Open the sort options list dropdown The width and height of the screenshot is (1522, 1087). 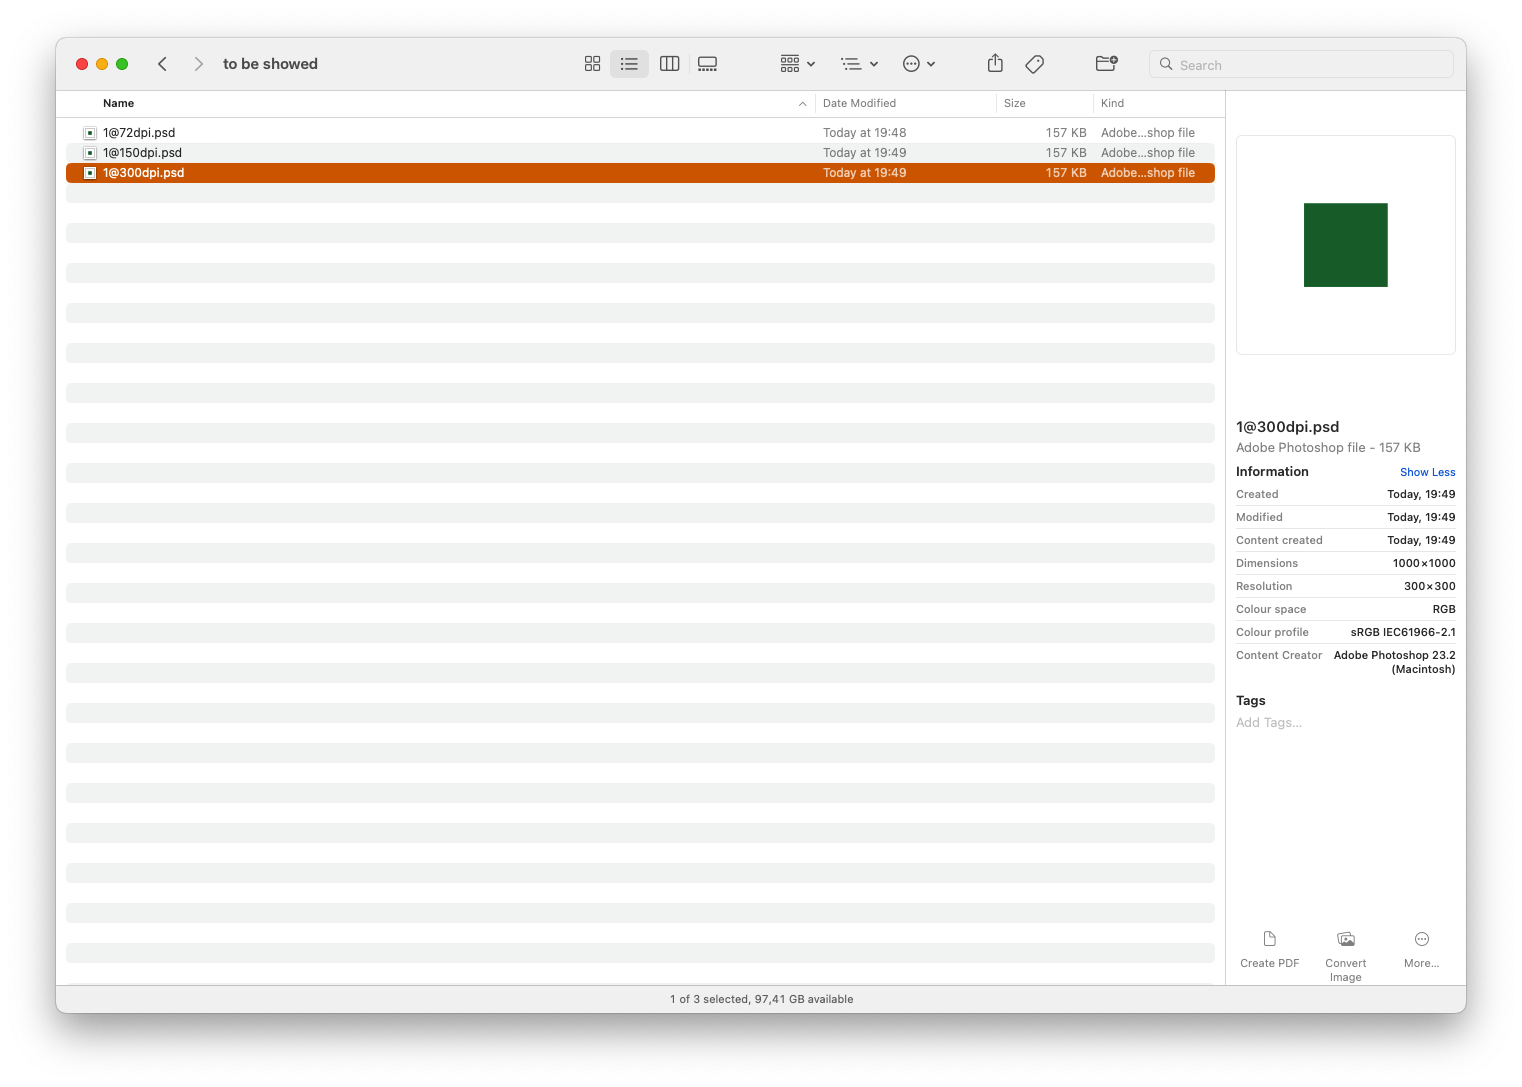coord(859,64)
